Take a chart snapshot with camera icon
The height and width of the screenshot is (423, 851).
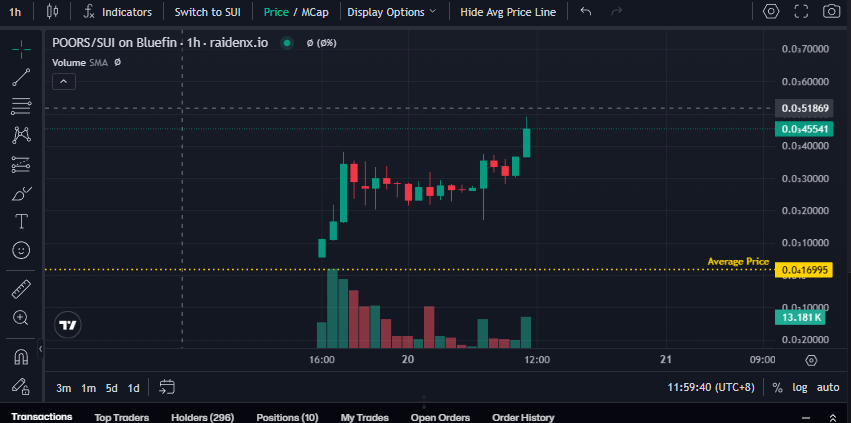831,11
